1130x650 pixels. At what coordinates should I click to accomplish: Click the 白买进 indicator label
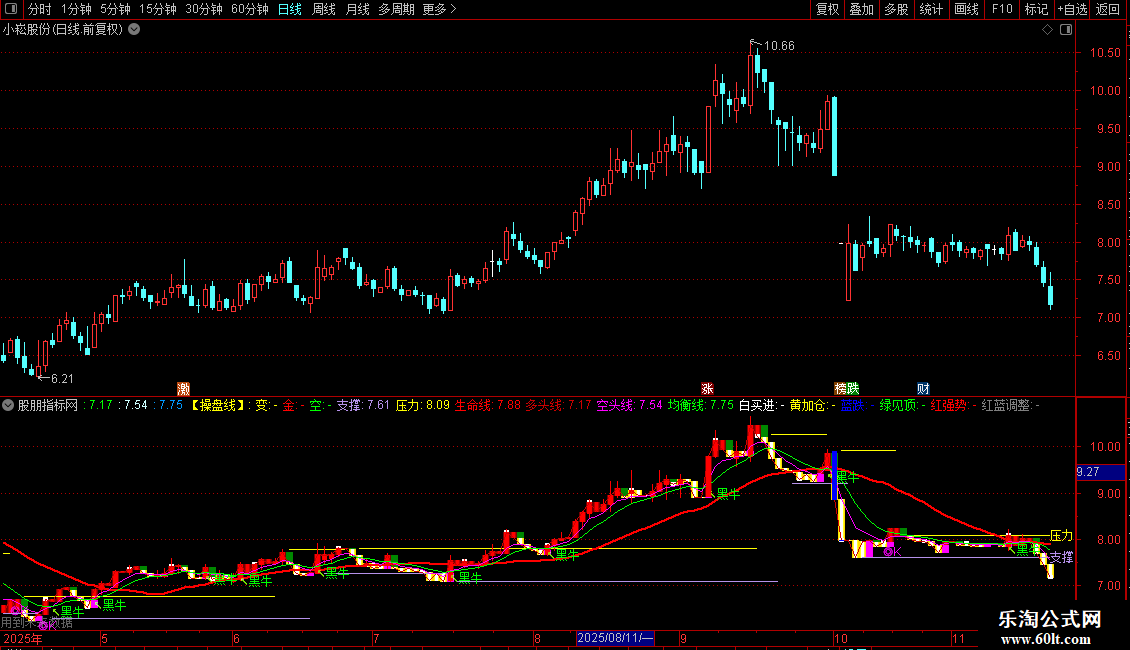coord(761,405)
